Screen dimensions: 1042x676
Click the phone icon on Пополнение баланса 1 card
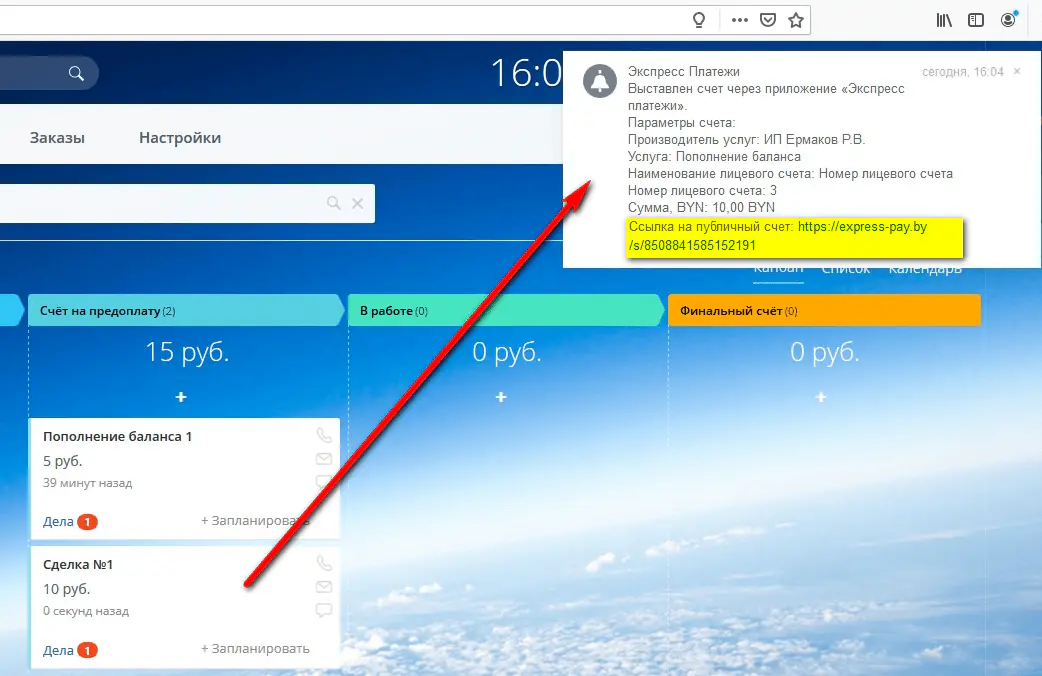[x=323, y=435]
